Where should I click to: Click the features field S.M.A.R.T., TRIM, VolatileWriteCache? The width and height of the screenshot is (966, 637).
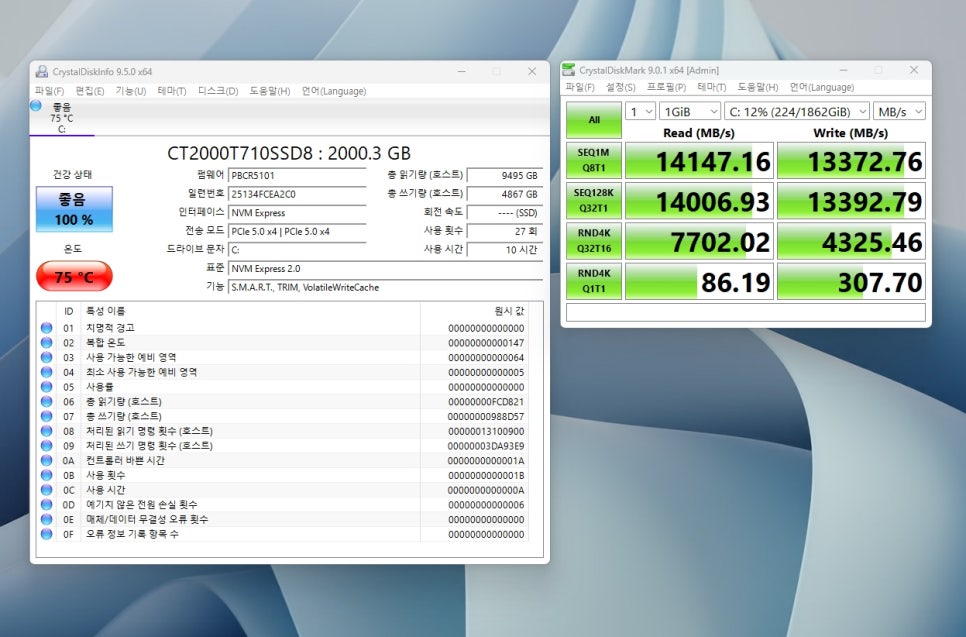click(385, 287)
